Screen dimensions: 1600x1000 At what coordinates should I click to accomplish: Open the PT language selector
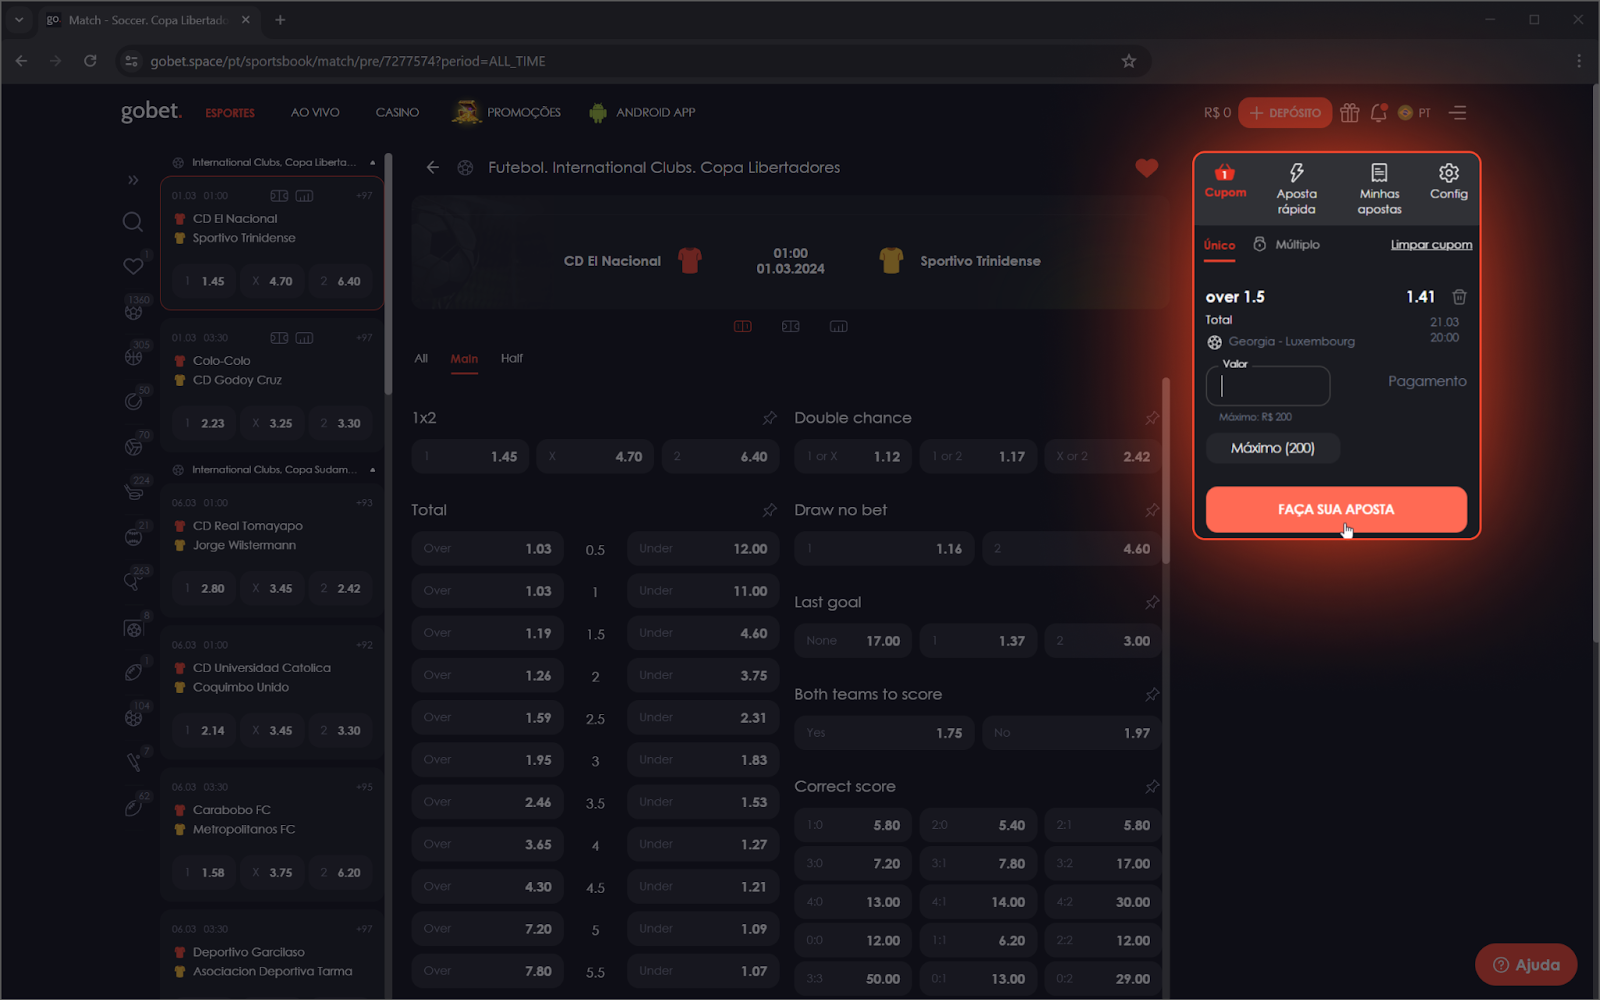(x=1415, y=113)
